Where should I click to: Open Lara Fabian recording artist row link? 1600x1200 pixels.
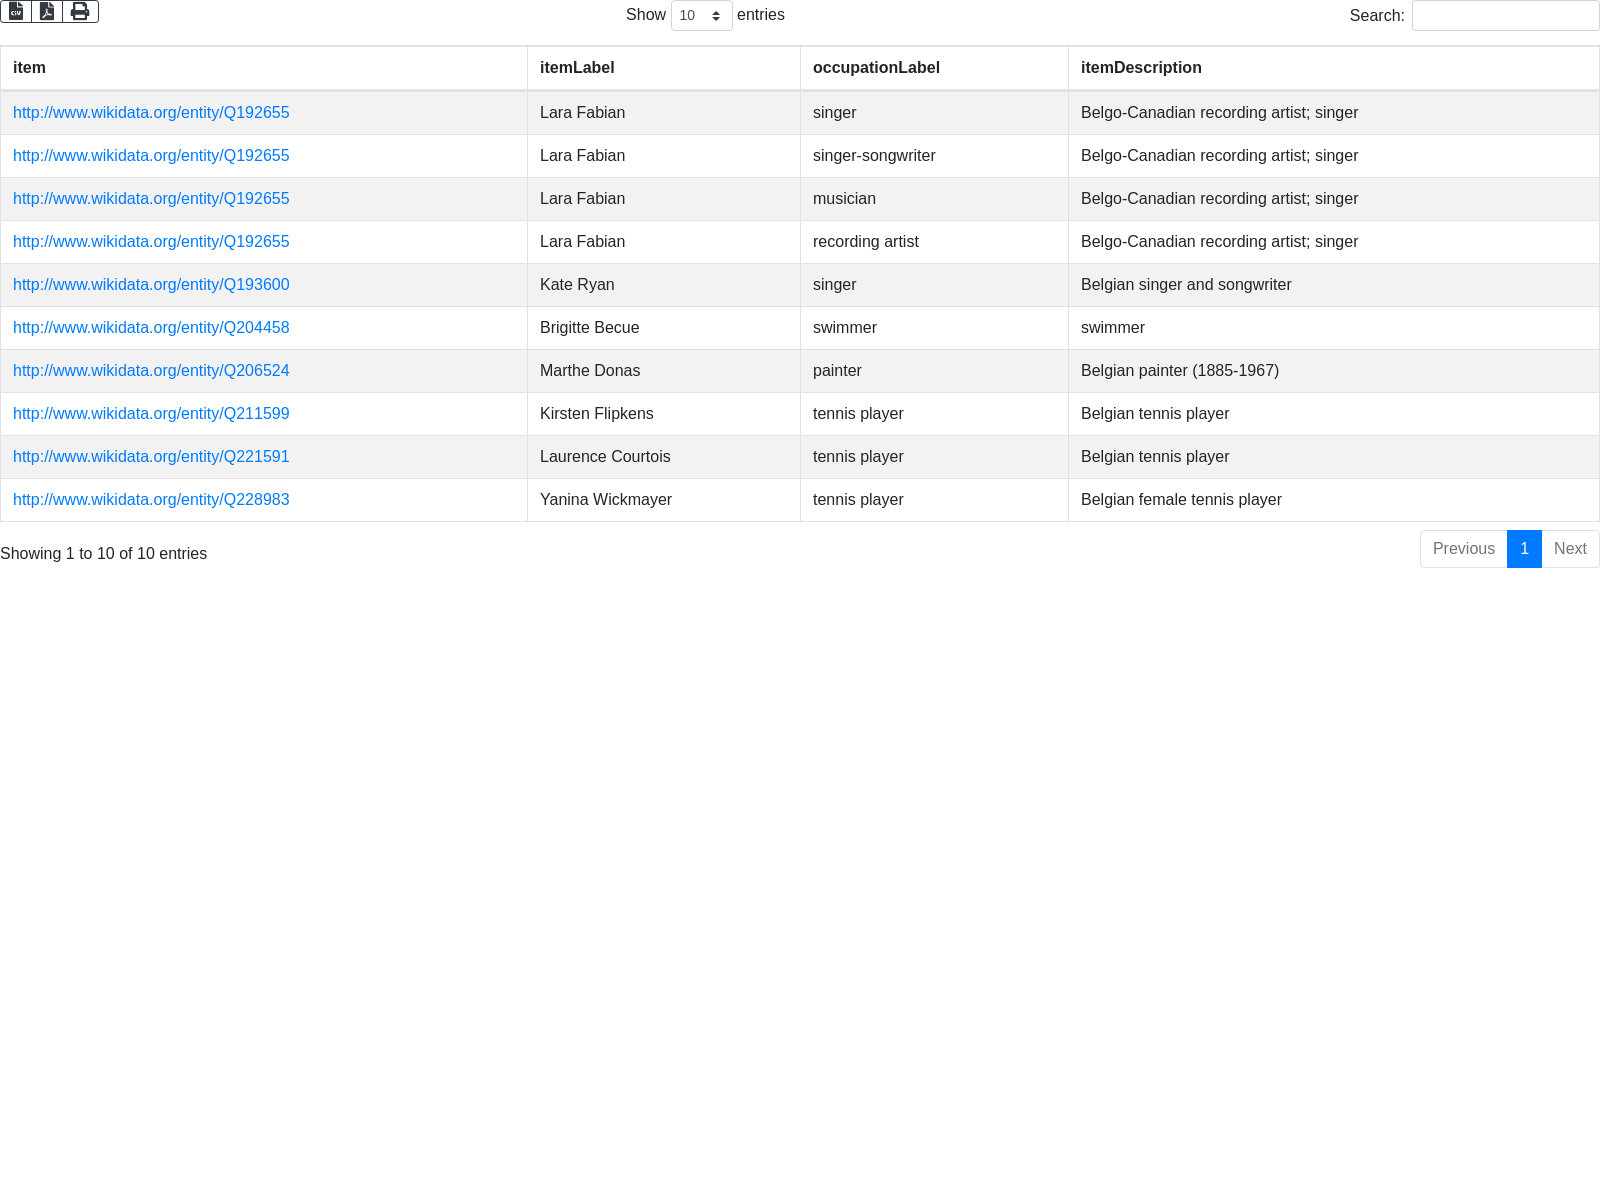(x=151, y=242)
